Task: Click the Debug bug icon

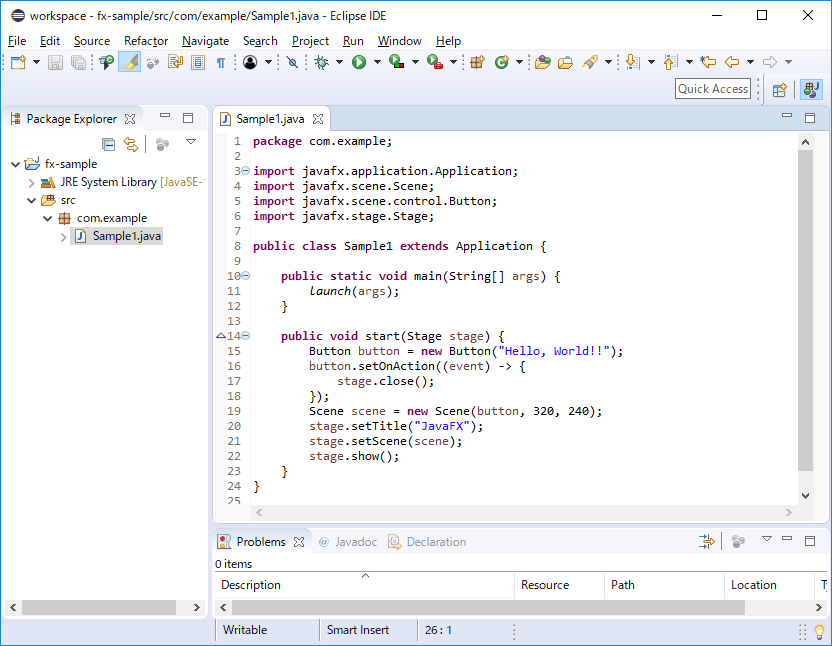Action: [x=321, y=62]
